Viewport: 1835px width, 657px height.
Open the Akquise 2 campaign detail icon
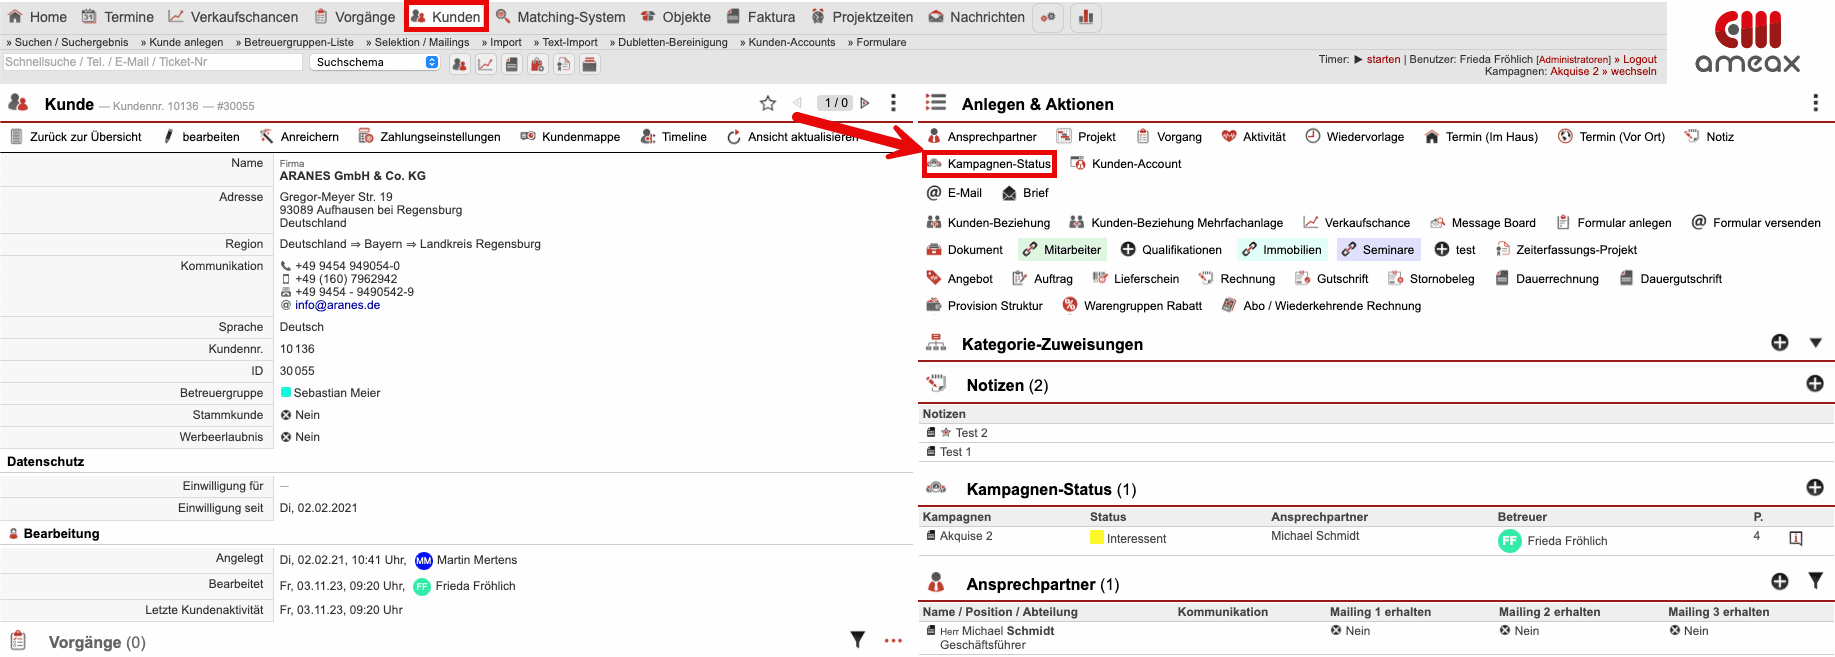1795,539
